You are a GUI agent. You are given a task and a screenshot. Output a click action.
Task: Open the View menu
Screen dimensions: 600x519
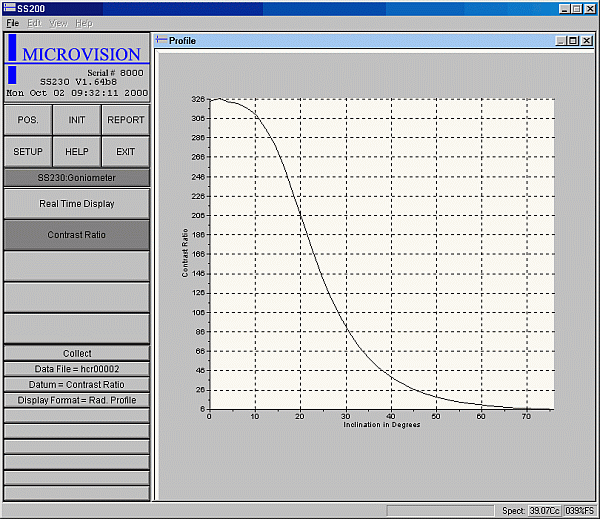tap(59, 22)
